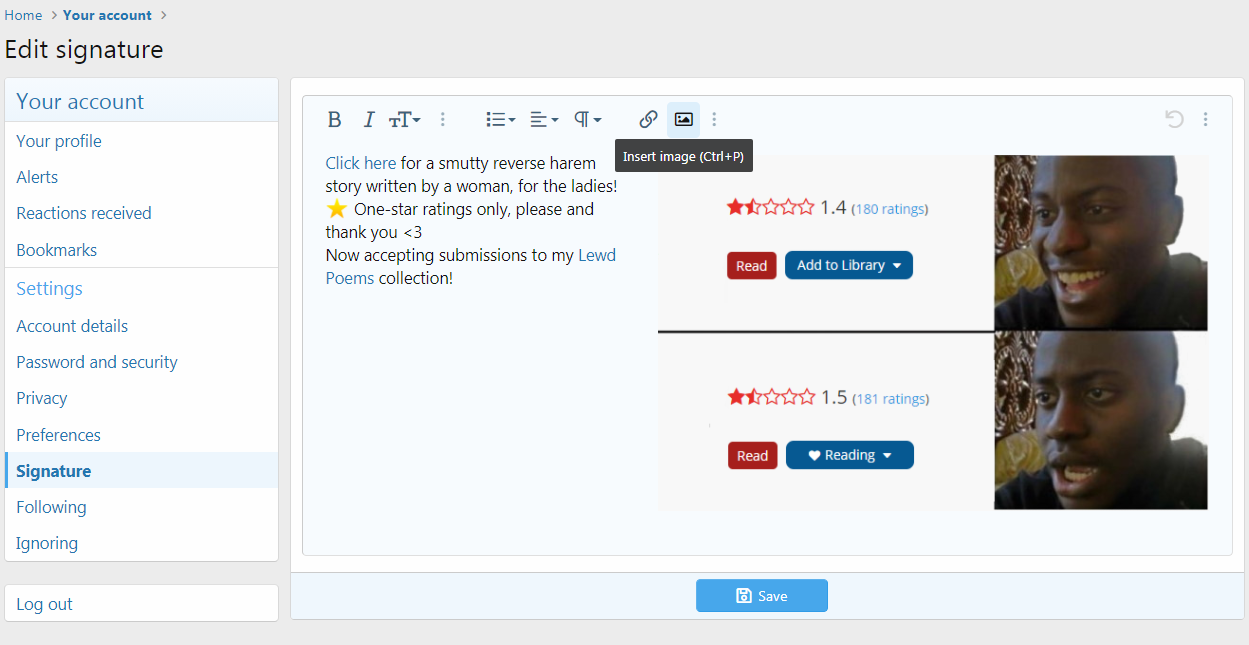Toggle italic text formatting

click(x=368, y=120)
